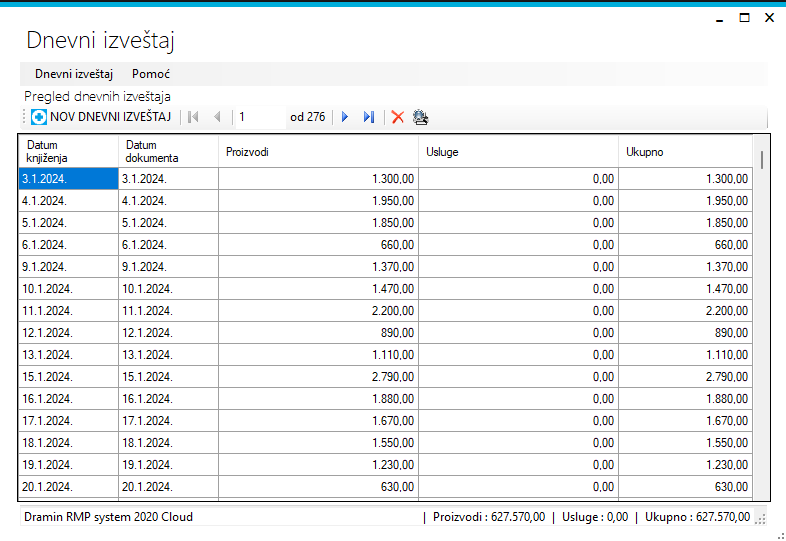Click the blue plus icon for new report
The height and width of the screenshot is (541, 786).
(x=39, y=117)
